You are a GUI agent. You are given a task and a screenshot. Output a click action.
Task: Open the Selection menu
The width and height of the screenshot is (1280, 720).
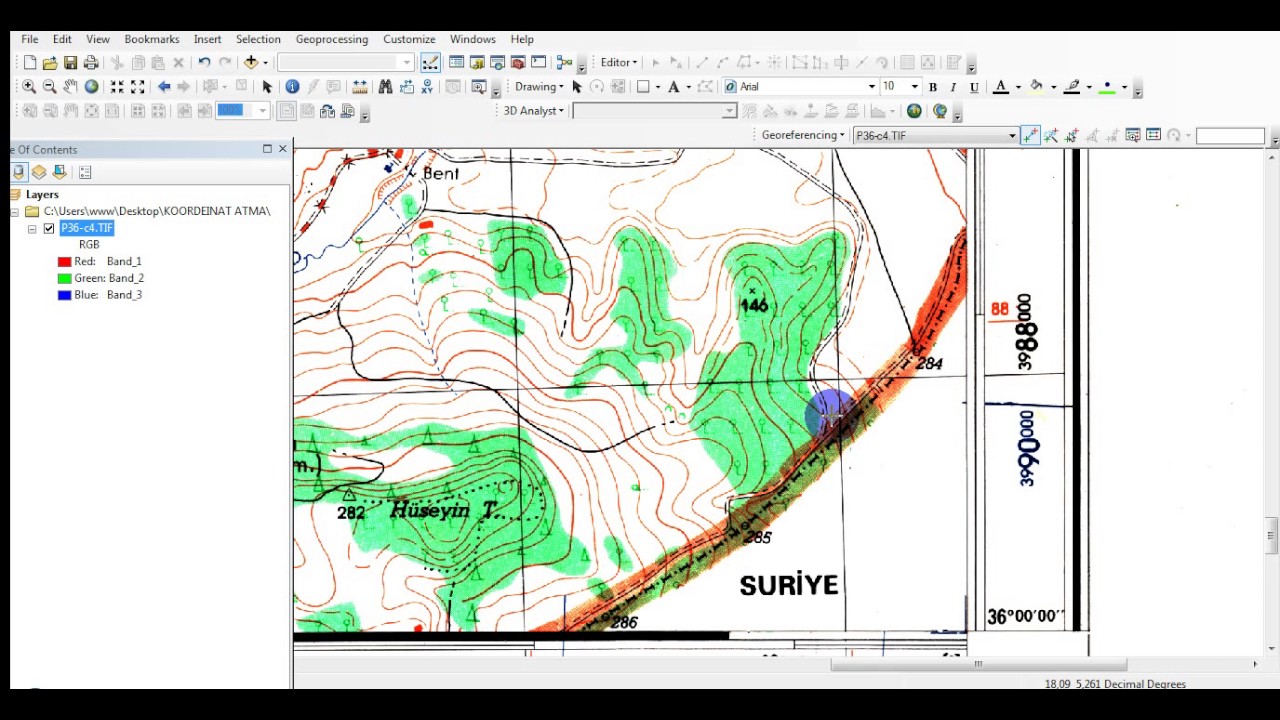(258, 39)
